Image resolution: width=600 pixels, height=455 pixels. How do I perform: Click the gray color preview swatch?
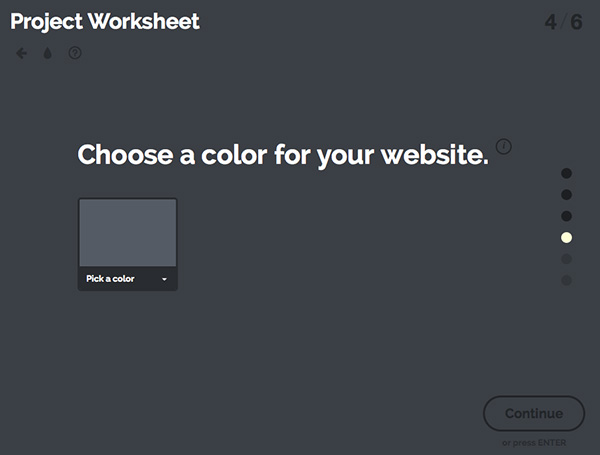(127, 232)
